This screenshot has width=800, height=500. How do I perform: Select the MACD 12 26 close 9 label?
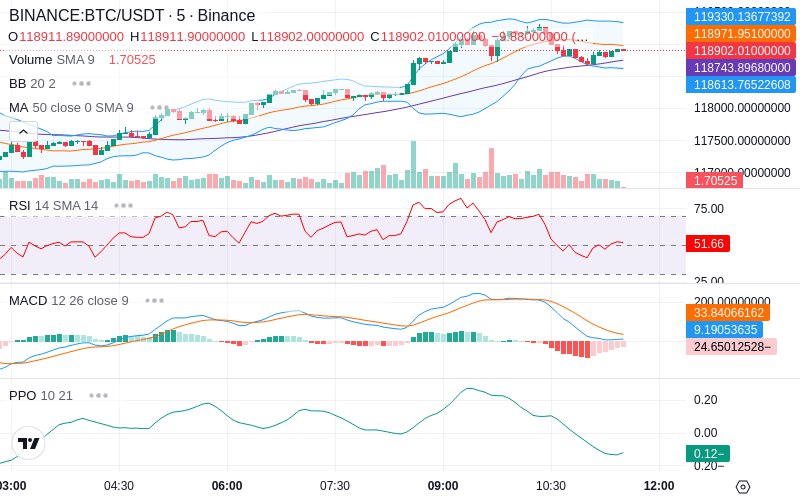pyautogui.click(x=69, y=301)
